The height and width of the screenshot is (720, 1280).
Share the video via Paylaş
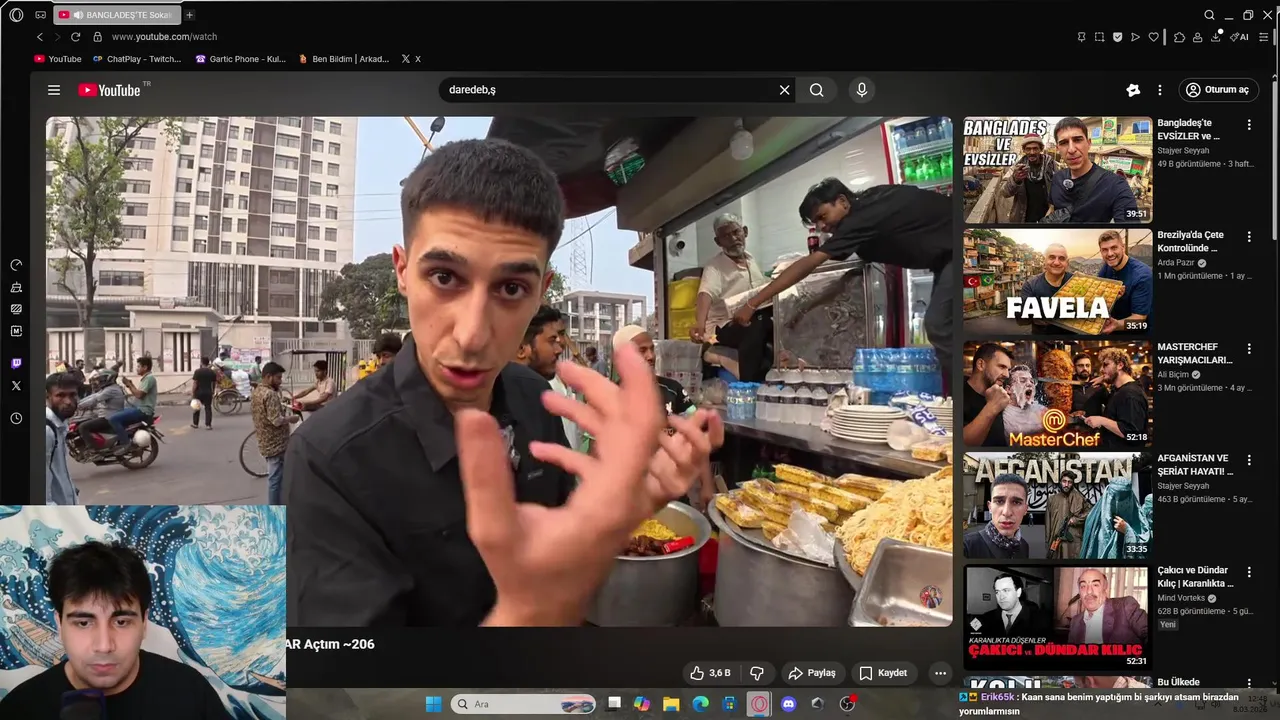coord(811,673)
